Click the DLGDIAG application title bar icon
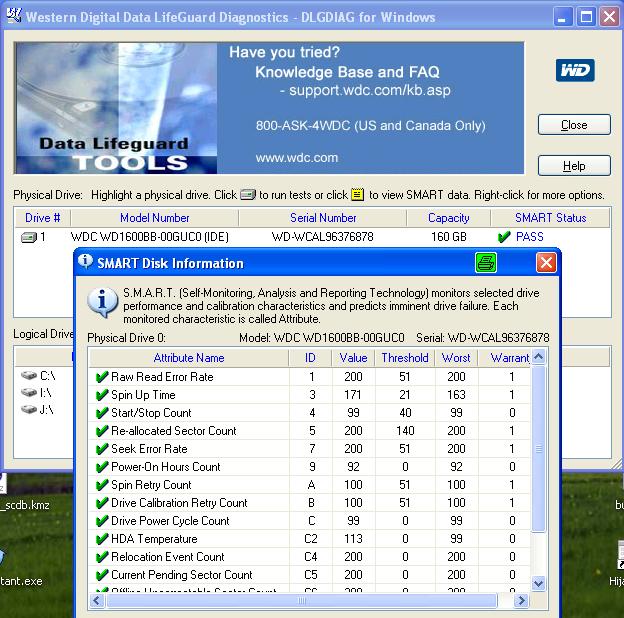Screen dimensions: 624x618 point(14,16)
